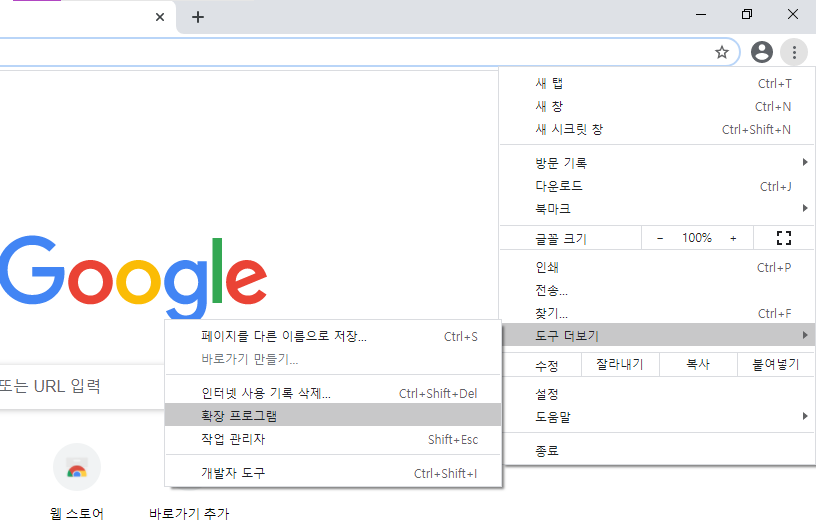This screenshot has height=532, width=816.
Task: Open 확장 프로그램 in the submenu
Action: click(333, 415)
